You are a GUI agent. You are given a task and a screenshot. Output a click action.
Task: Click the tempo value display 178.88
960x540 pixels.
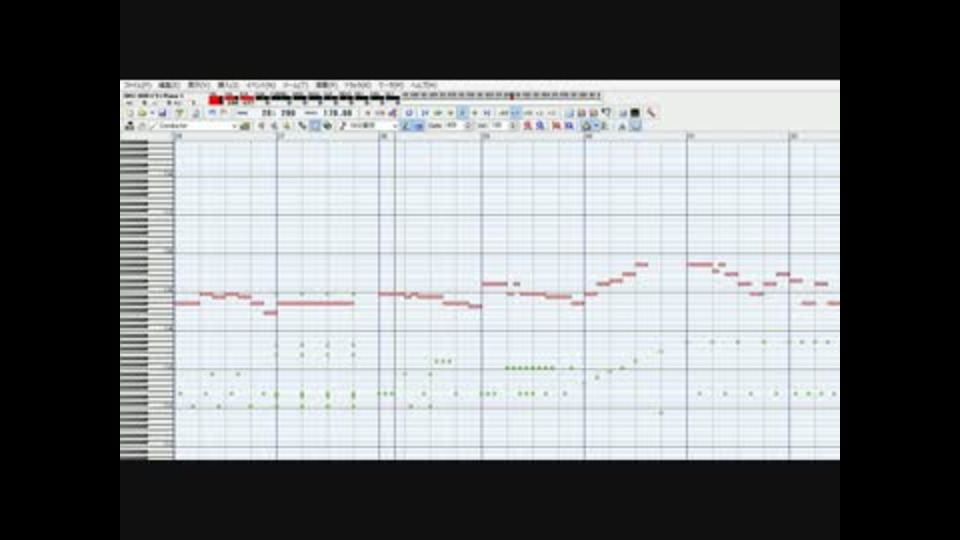point(337,113)
